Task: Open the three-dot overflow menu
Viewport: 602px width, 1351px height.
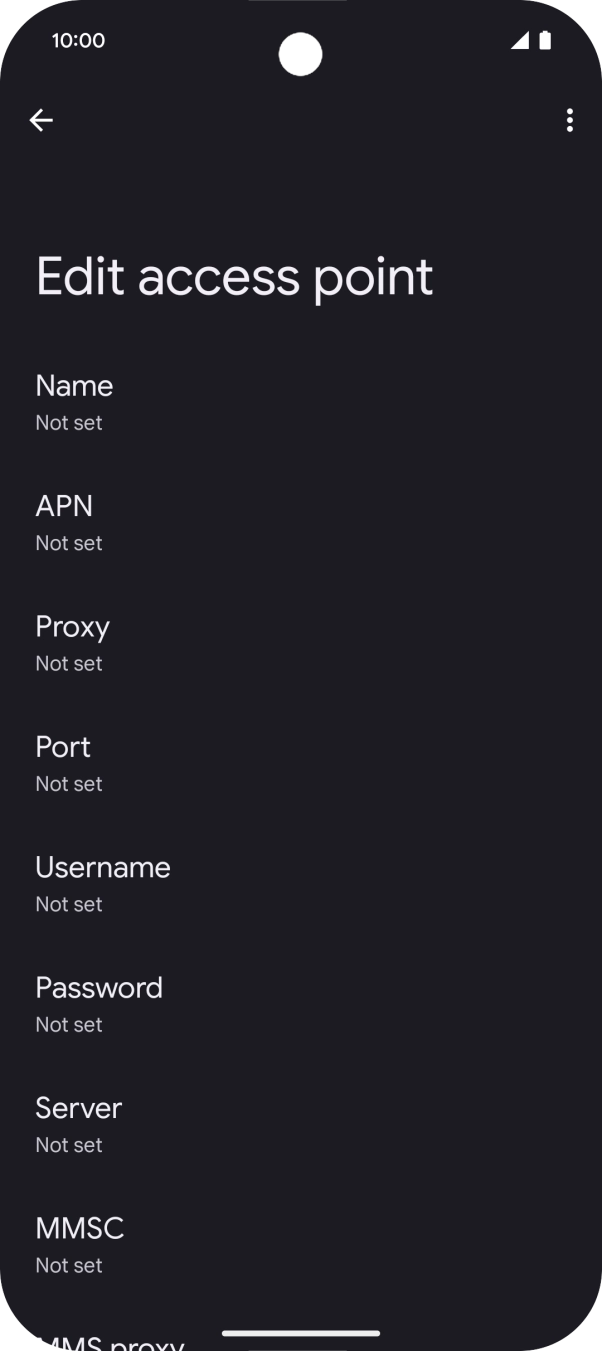Action: coord(569,120)
